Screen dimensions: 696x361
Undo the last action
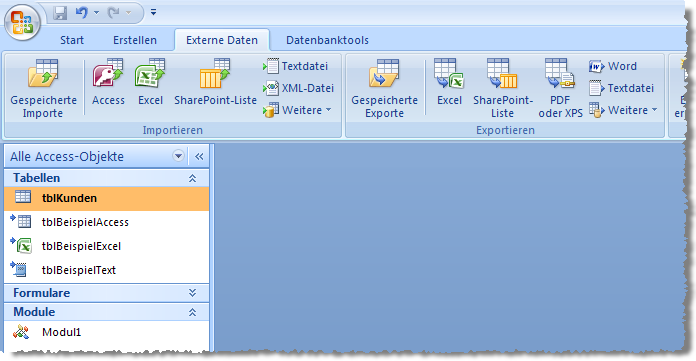pyautogui.click(x=81, y=12)
